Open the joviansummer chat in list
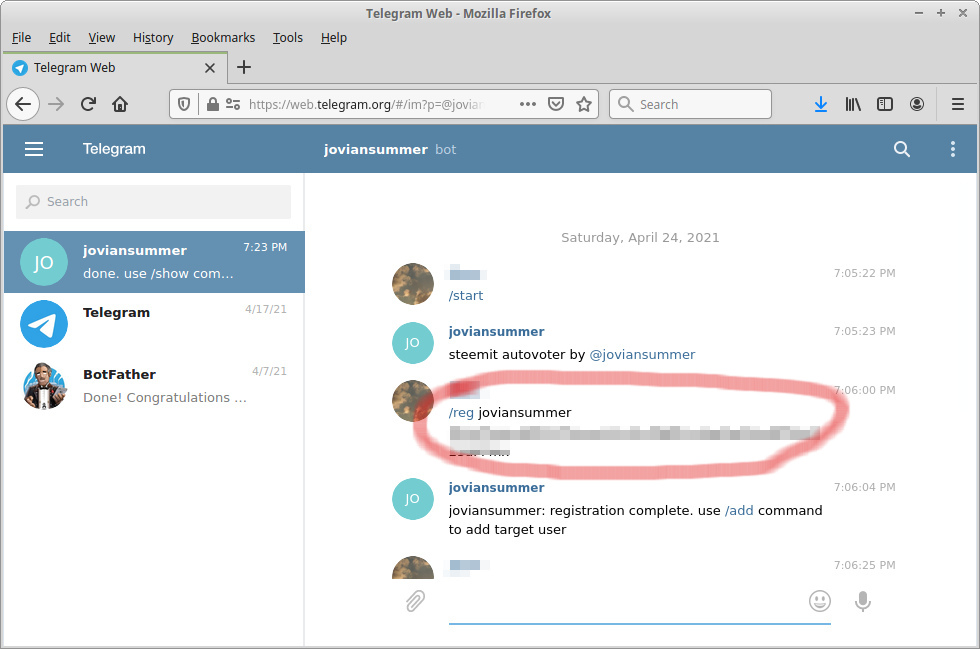The image size is (980, 649). pyautogui.click(x=154, y=262)
